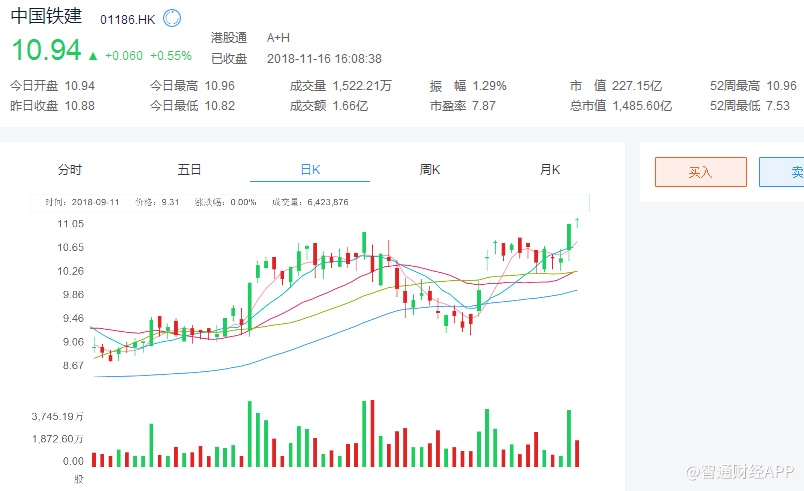The image size is (804, 491).
Task: Click the 港股通 label
Action: [228, 38]
